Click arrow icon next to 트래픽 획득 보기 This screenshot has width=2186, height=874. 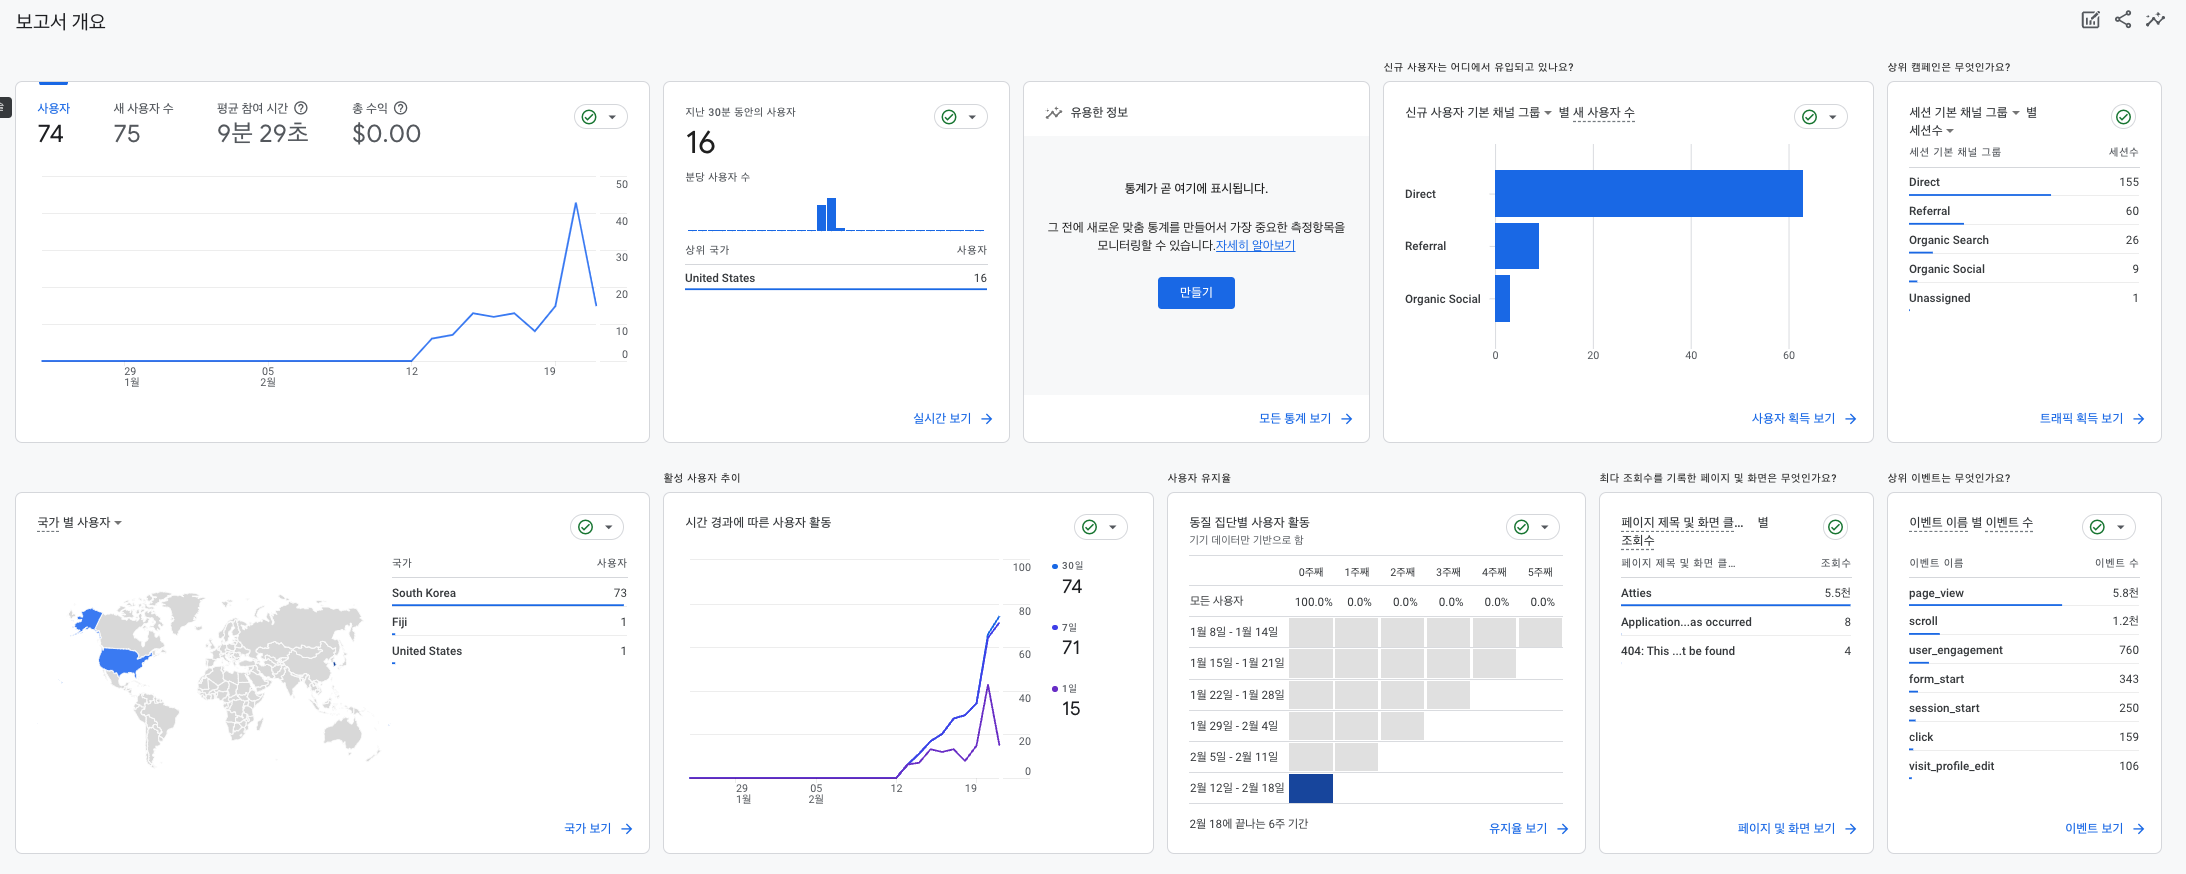pyautogui.click(x=2139, y=419)
